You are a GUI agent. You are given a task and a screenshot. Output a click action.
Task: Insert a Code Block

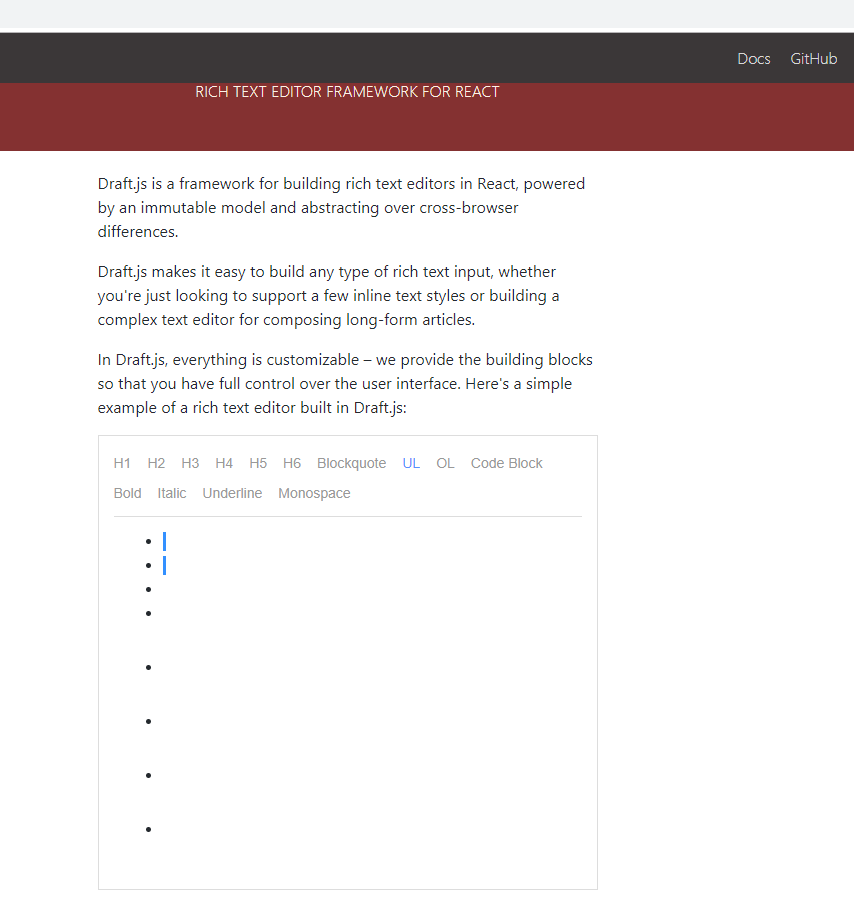coord(506,463)
